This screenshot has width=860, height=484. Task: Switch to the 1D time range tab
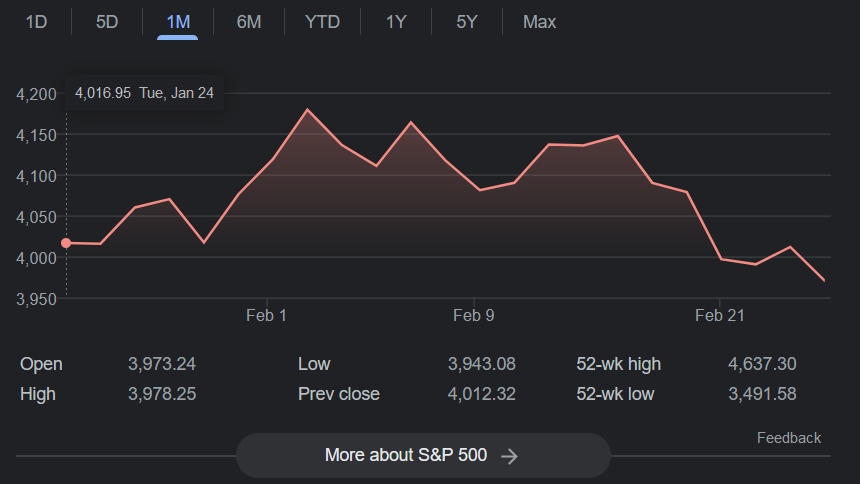36,22
